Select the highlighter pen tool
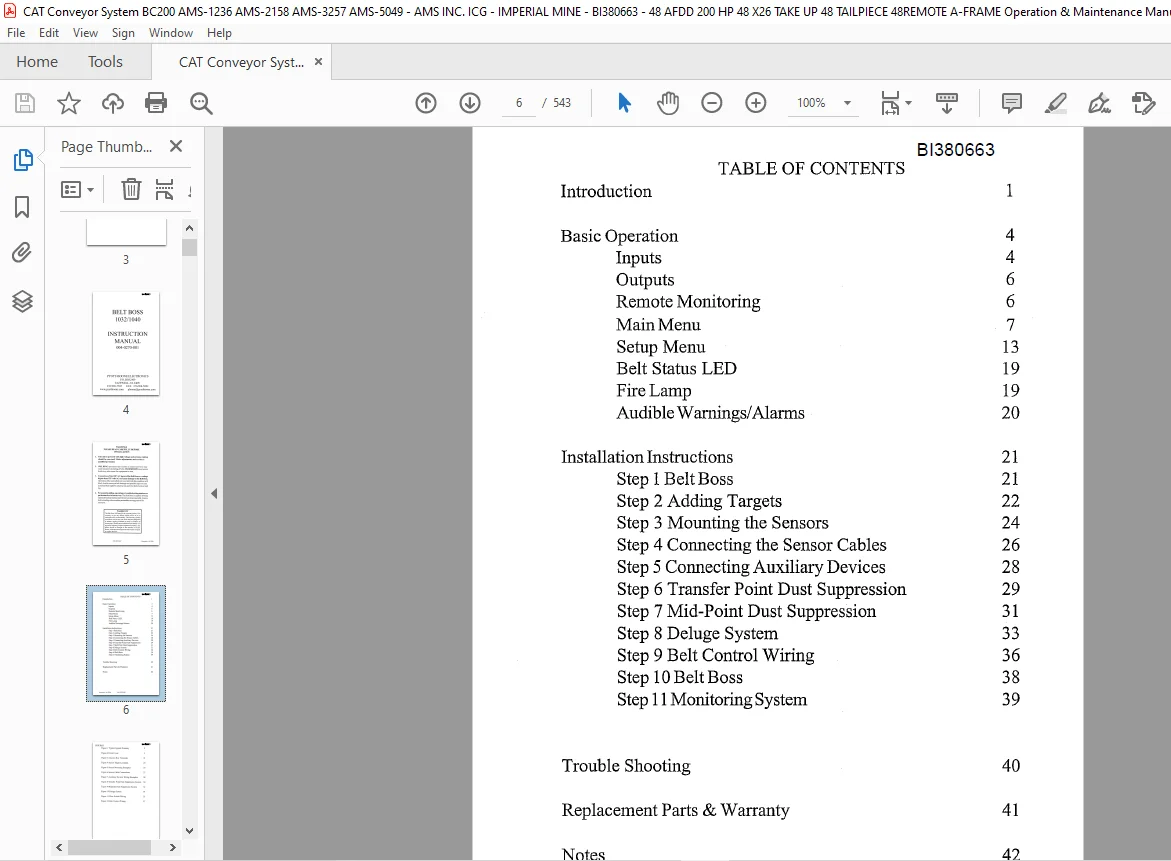The image size is (1171, 861). (x=1055, y=103)
